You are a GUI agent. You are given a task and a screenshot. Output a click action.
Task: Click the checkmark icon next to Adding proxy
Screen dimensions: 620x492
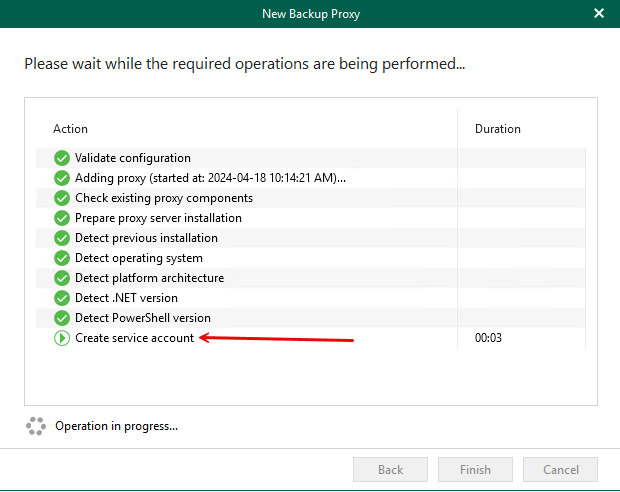[x=62, y=178]
